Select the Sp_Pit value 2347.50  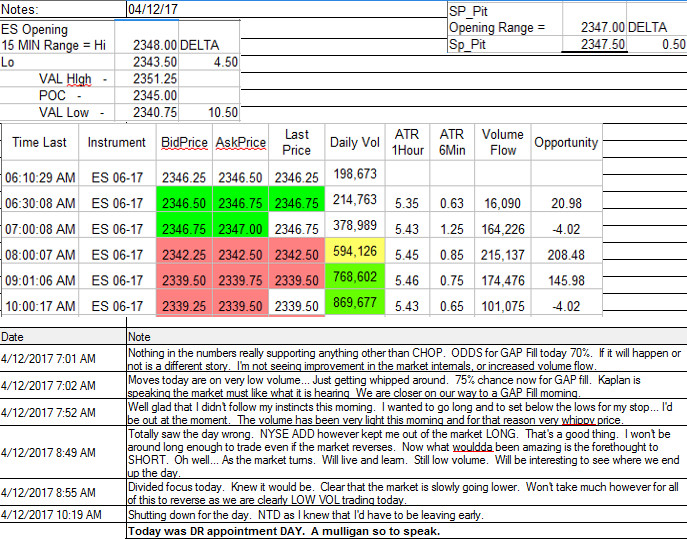[x=595, y=44]
